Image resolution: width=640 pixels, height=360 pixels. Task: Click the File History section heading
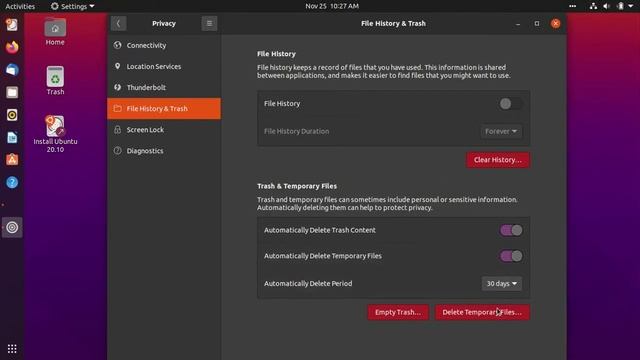point(276,54)
